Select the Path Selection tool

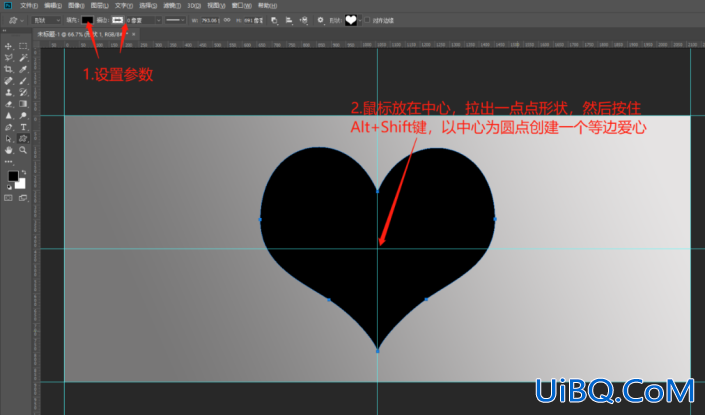tap(8, 138)
